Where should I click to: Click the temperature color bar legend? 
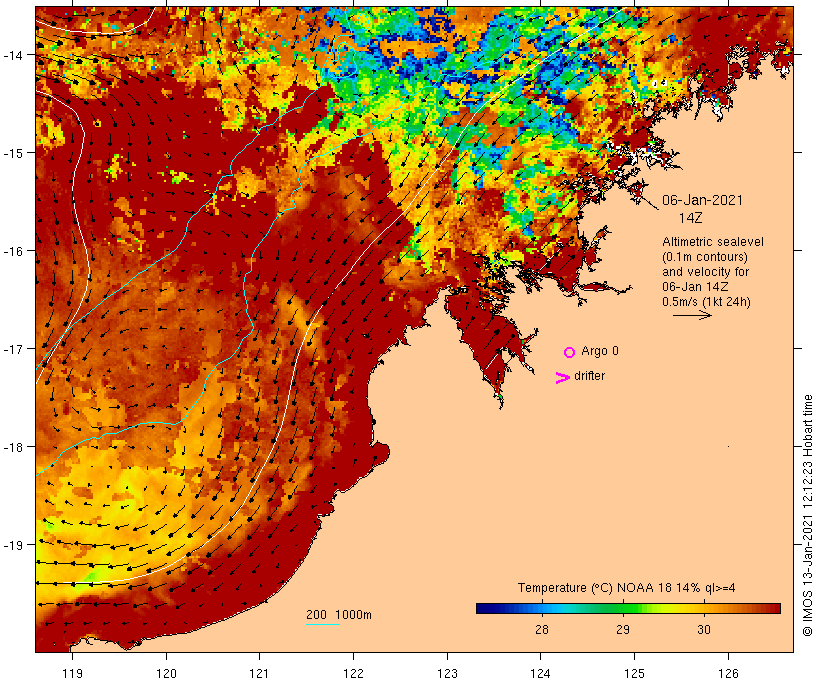[x=628, y=608]
